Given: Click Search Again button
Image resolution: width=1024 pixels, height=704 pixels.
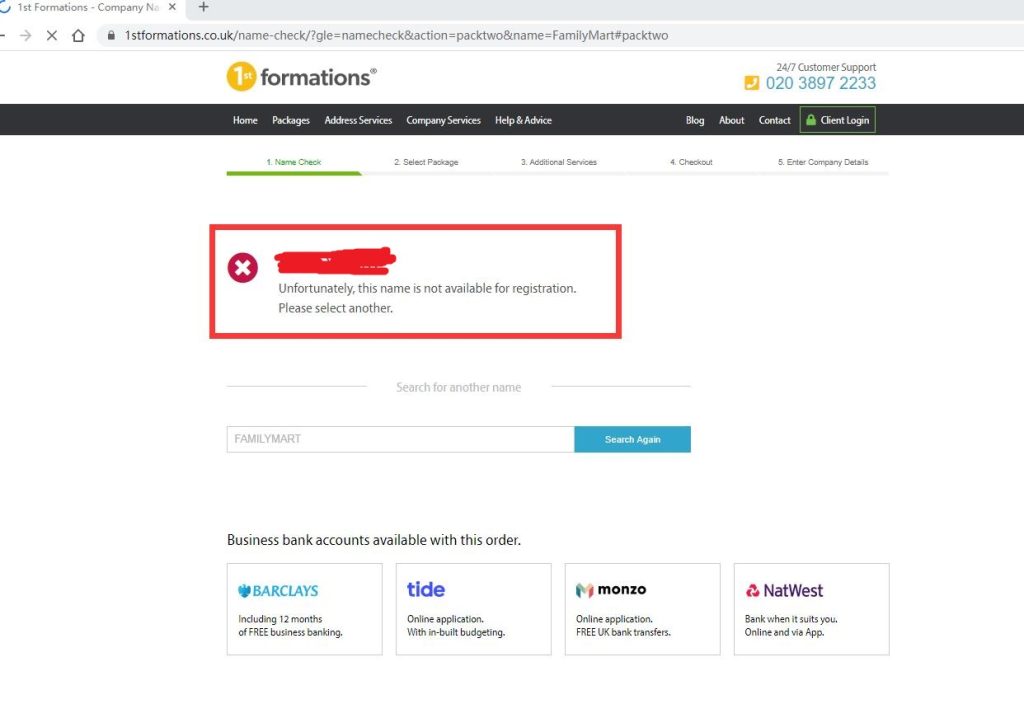Looking at the screenshot, I should coord(632,440).
